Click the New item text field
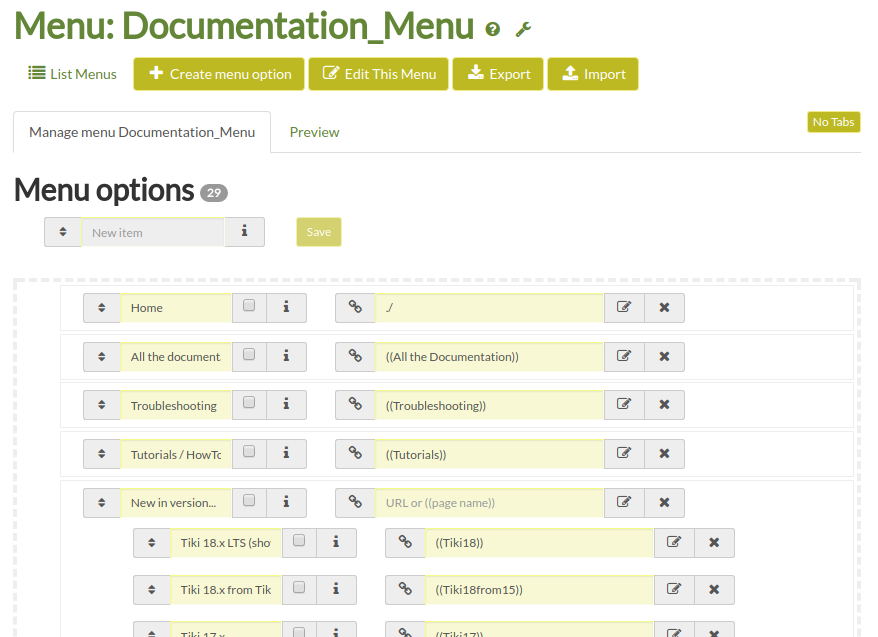Viewport: 878px width, 637px height. click(152, 232)
